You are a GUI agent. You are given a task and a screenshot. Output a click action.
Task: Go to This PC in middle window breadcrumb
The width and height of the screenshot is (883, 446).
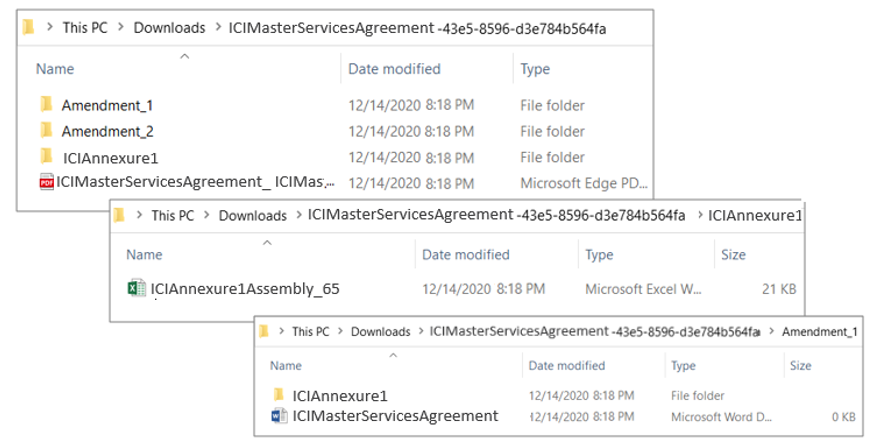point(173,215)
